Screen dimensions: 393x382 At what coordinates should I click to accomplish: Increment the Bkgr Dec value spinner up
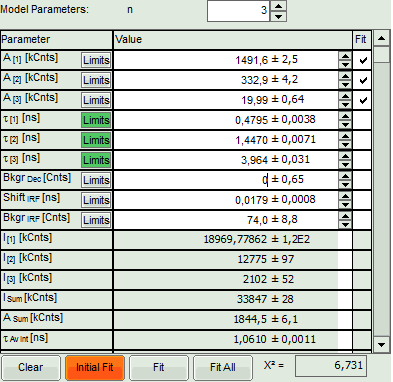coord(345,176)
